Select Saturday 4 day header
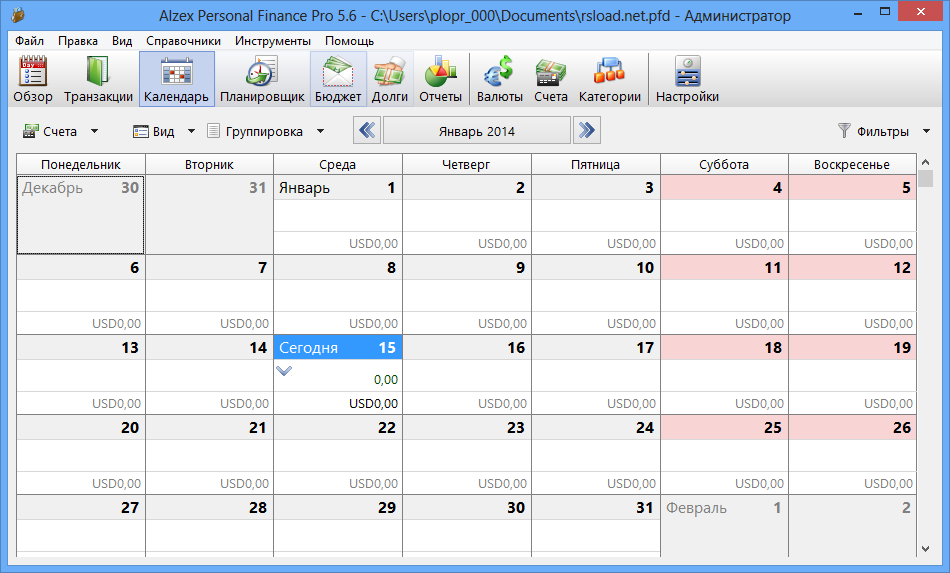Screen dimensions: 950x573 [x=724, y=187]
